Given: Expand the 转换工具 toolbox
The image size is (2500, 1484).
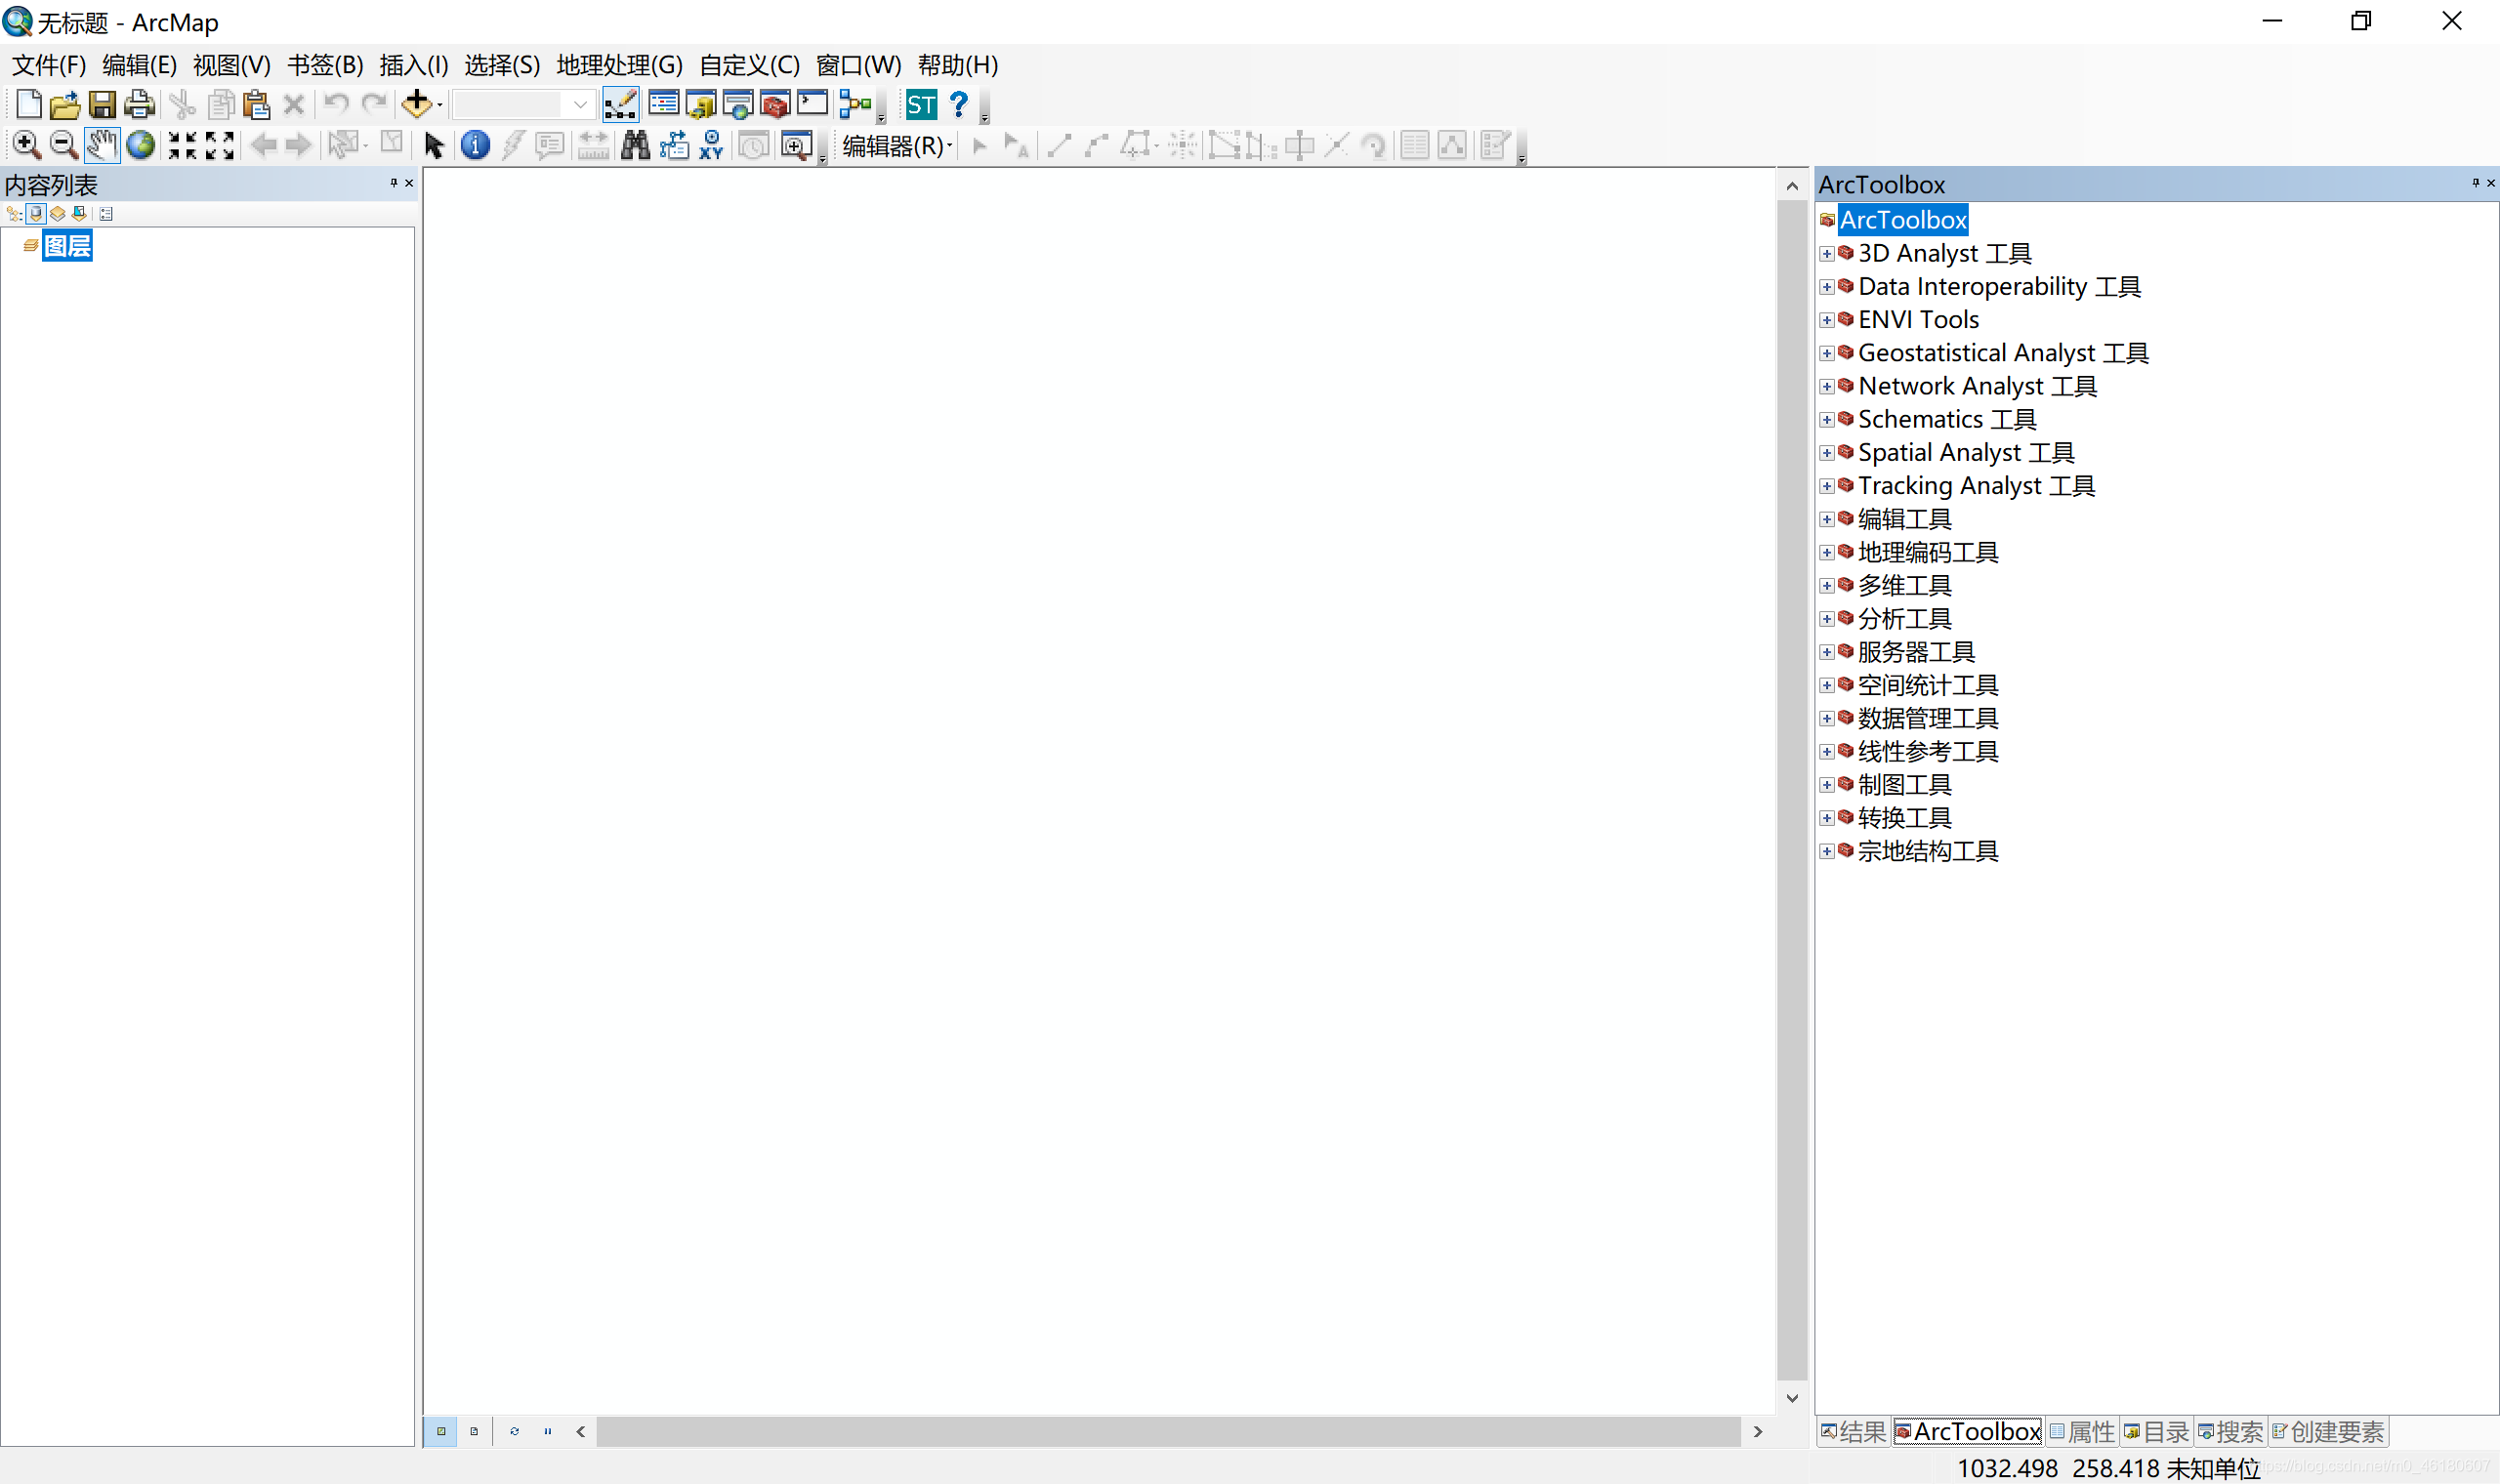Looking at the screenshot, I should 1827,818.
